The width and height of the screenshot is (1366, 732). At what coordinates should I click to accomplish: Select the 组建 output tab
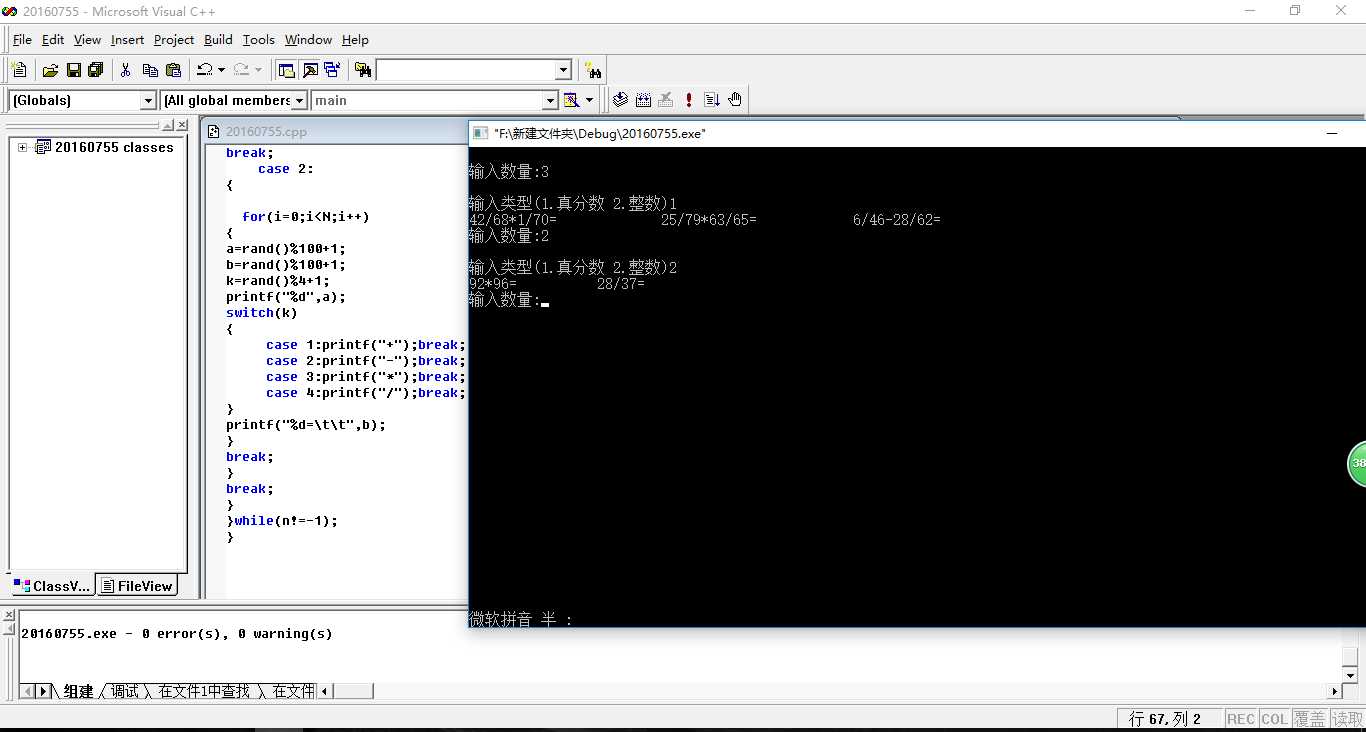(79, 691)
